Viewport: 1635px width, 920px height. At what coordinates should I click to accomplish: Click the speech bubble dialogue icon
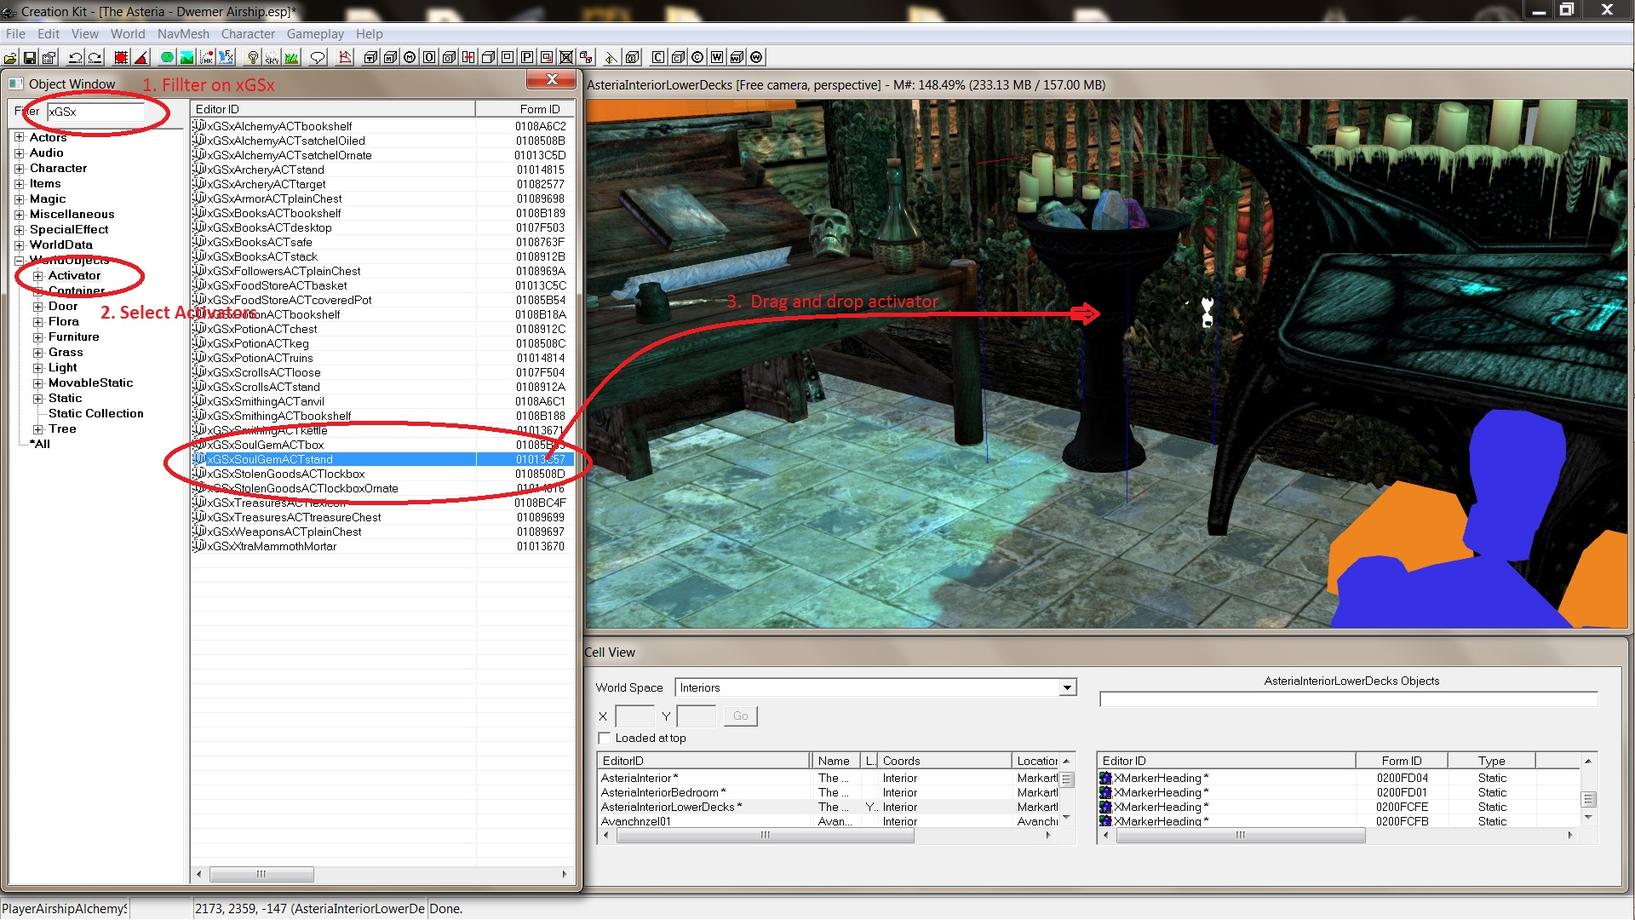(x=318, y=58)
